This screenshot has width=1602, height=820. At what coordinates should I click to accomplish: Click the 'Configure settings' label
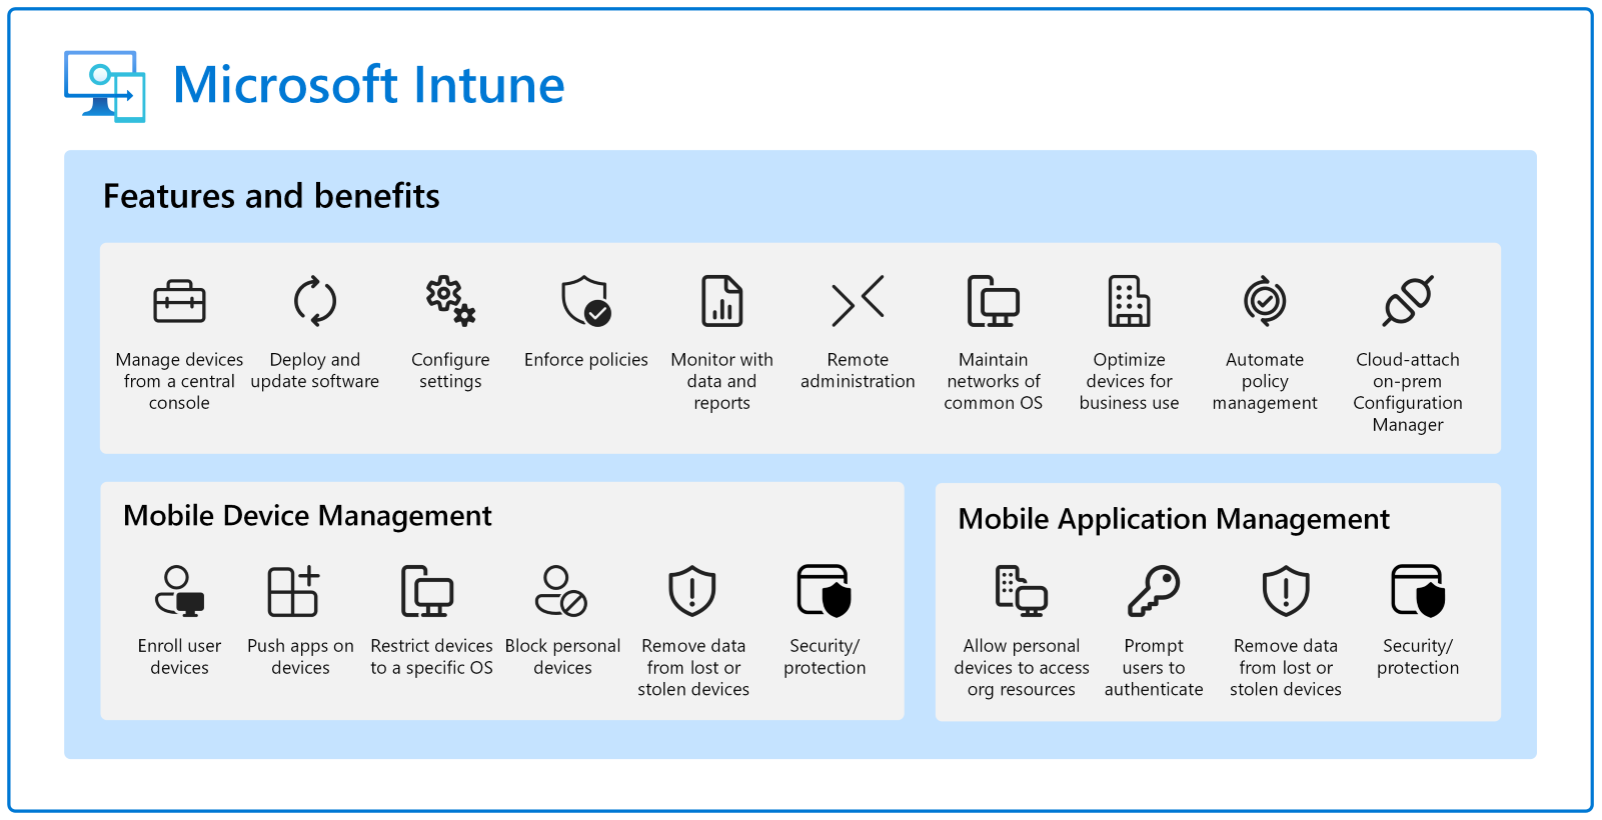pos(450,370)
